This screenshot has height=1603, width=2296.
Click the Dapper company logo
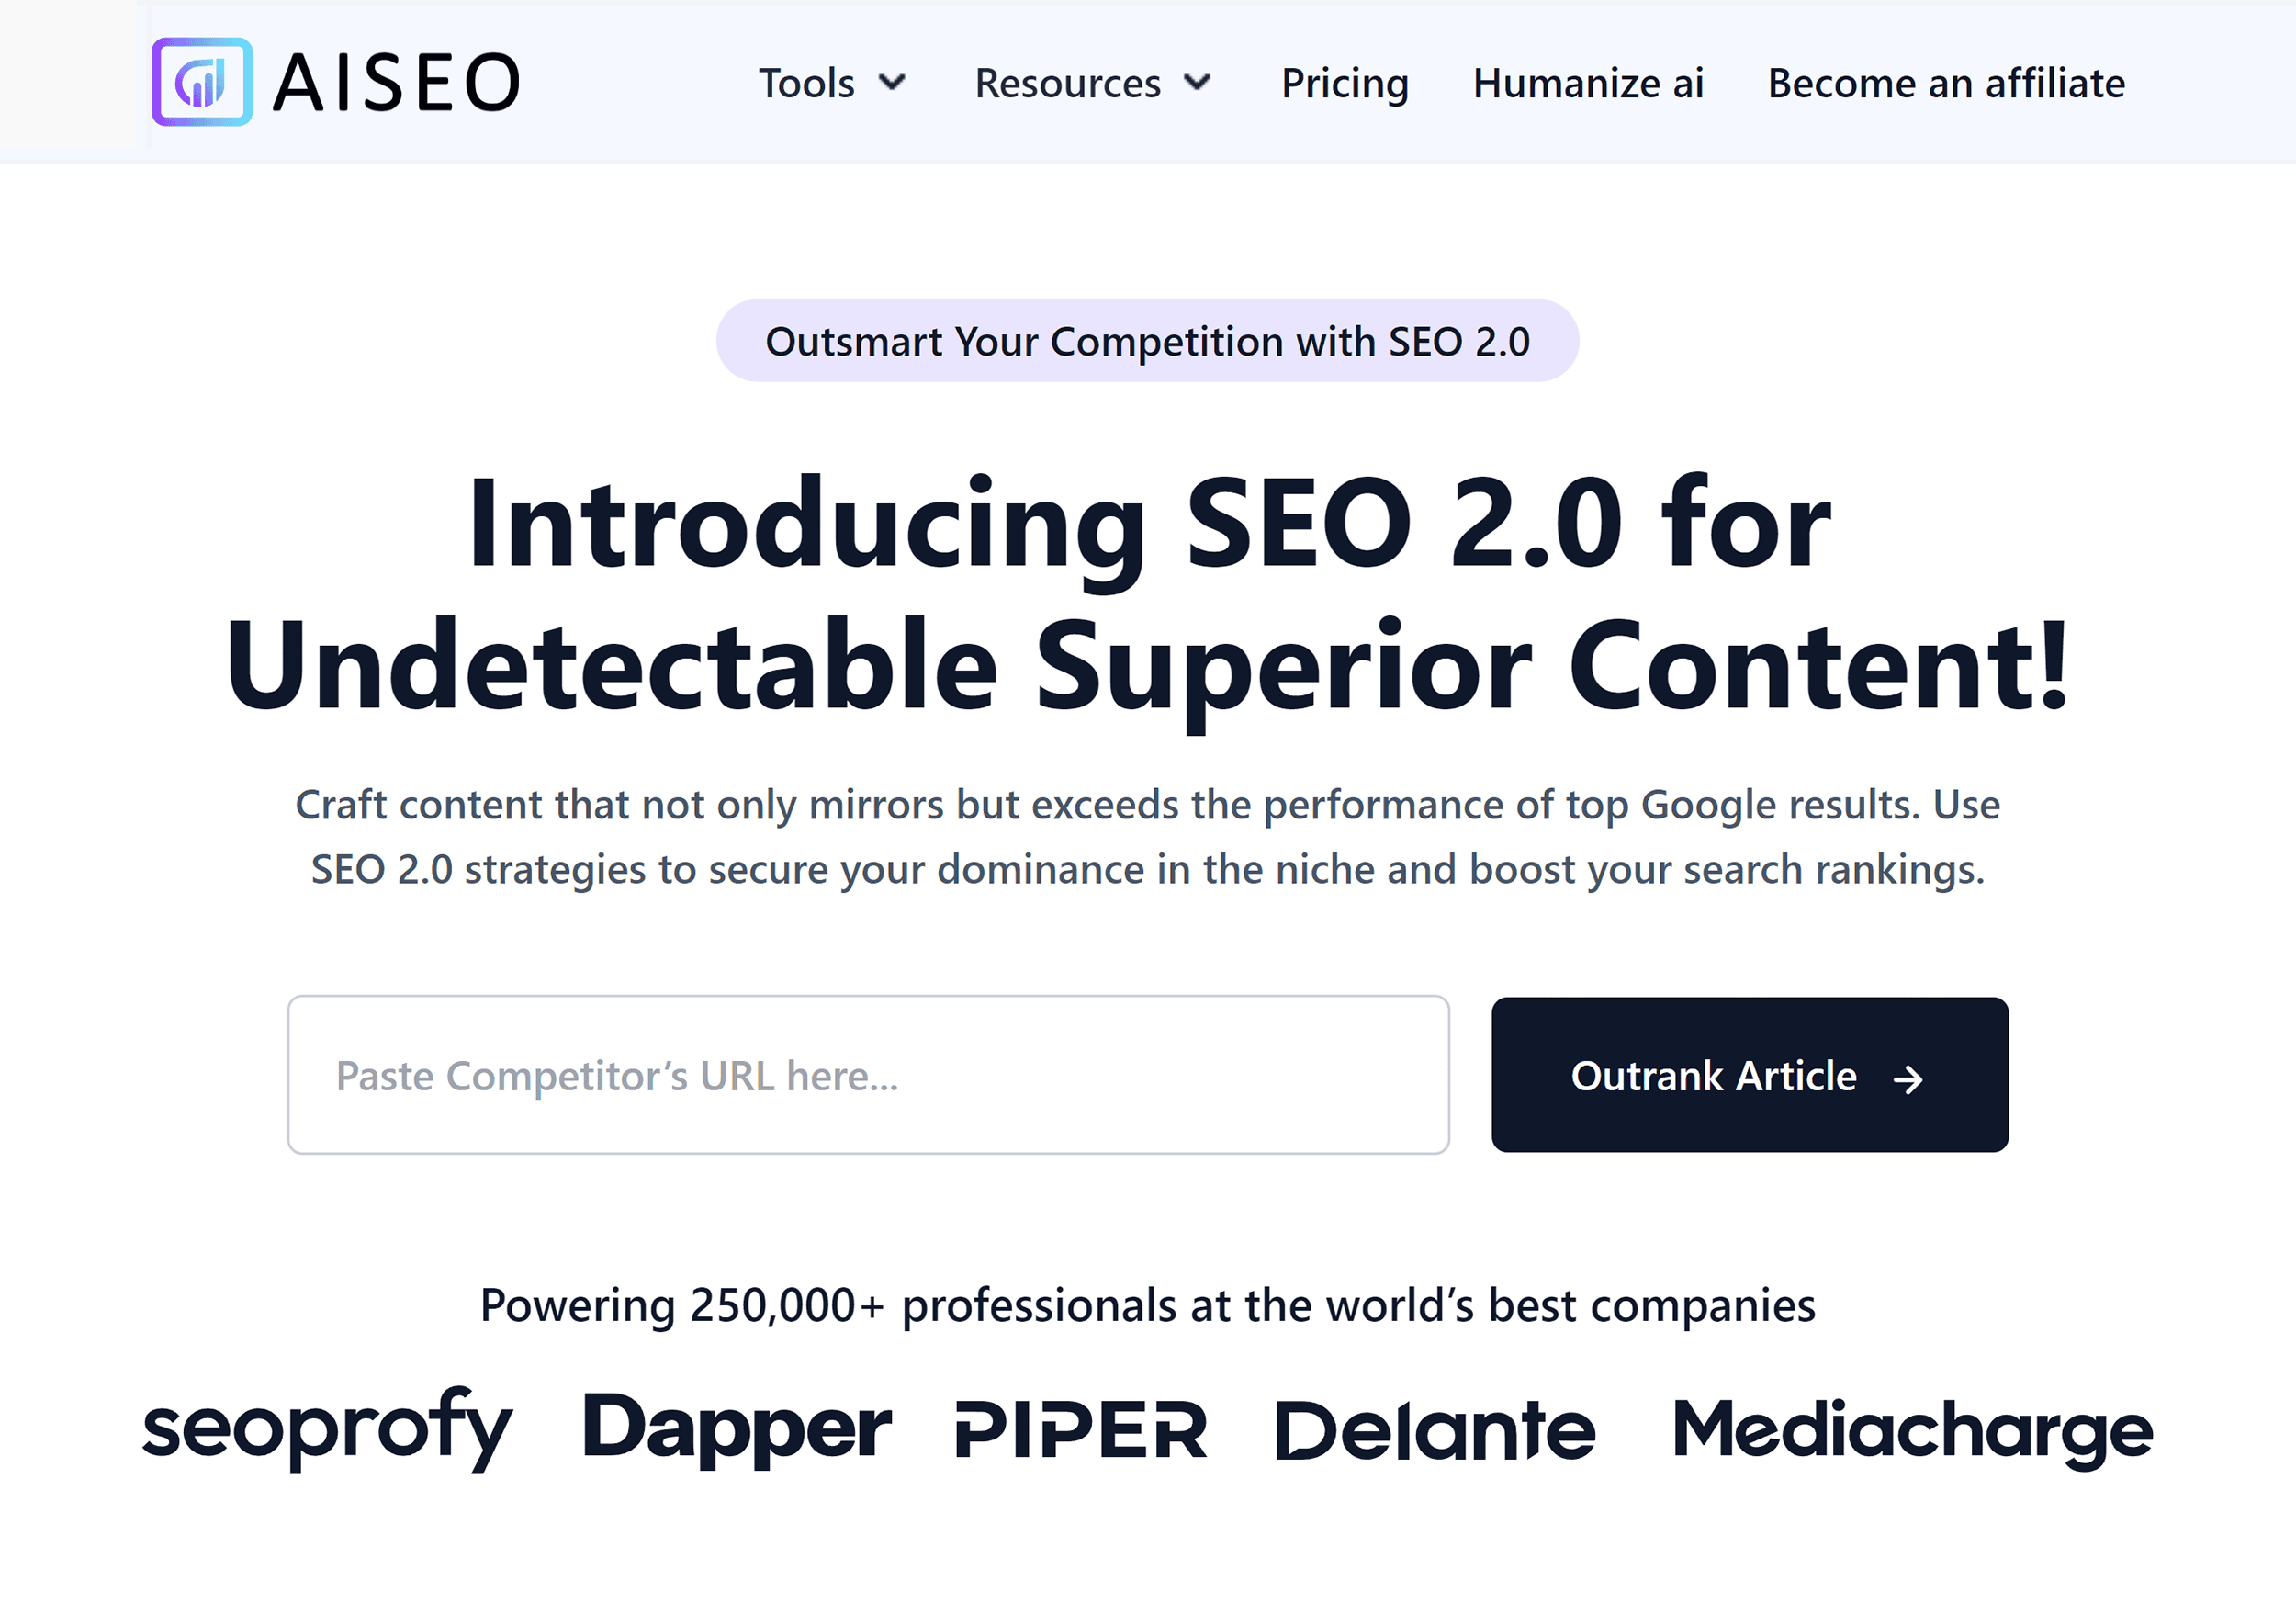coord(738,1429)
